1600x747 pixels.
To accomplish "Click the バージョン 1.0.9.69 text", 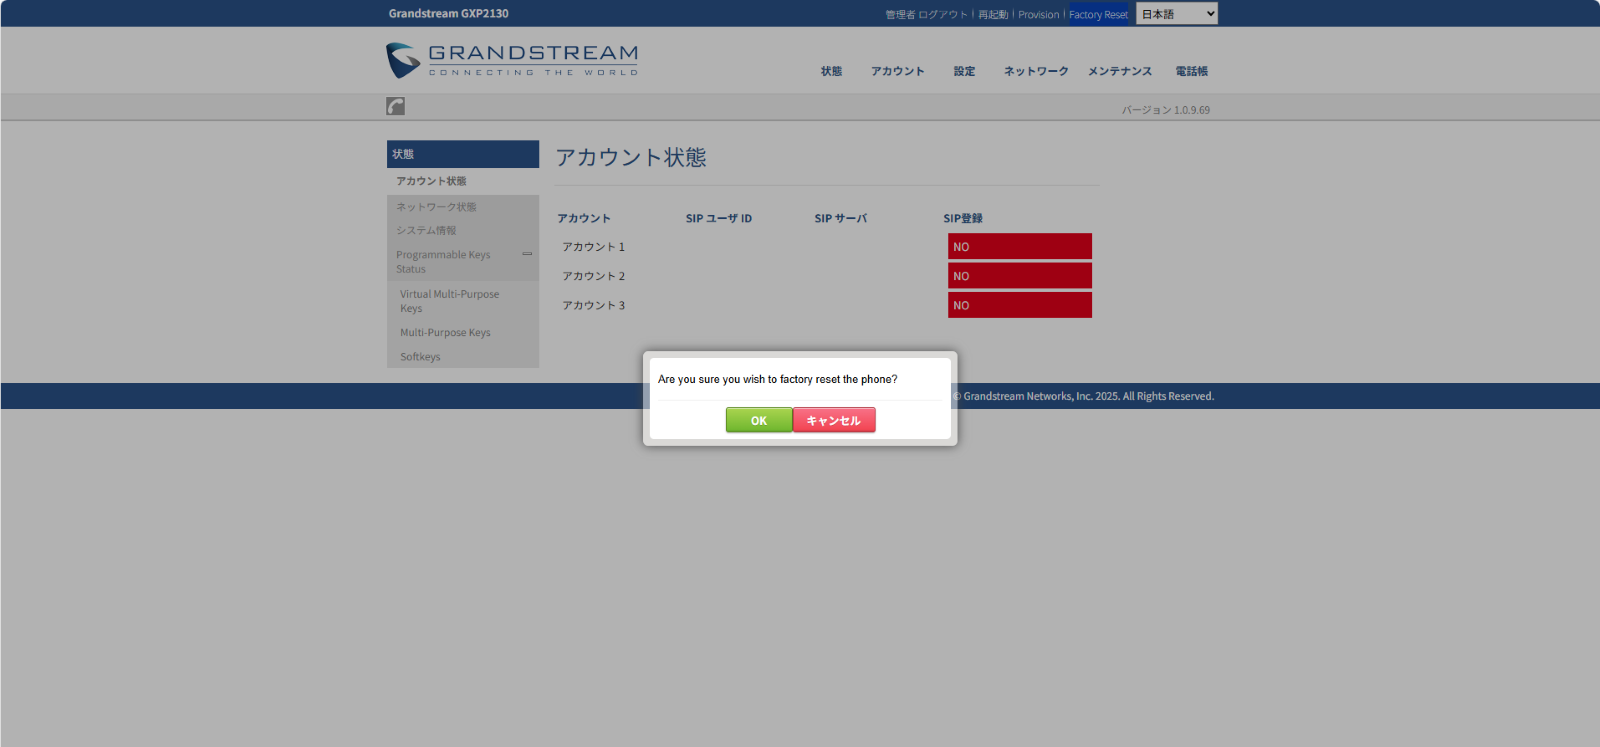I will (x=1166, y=110).
